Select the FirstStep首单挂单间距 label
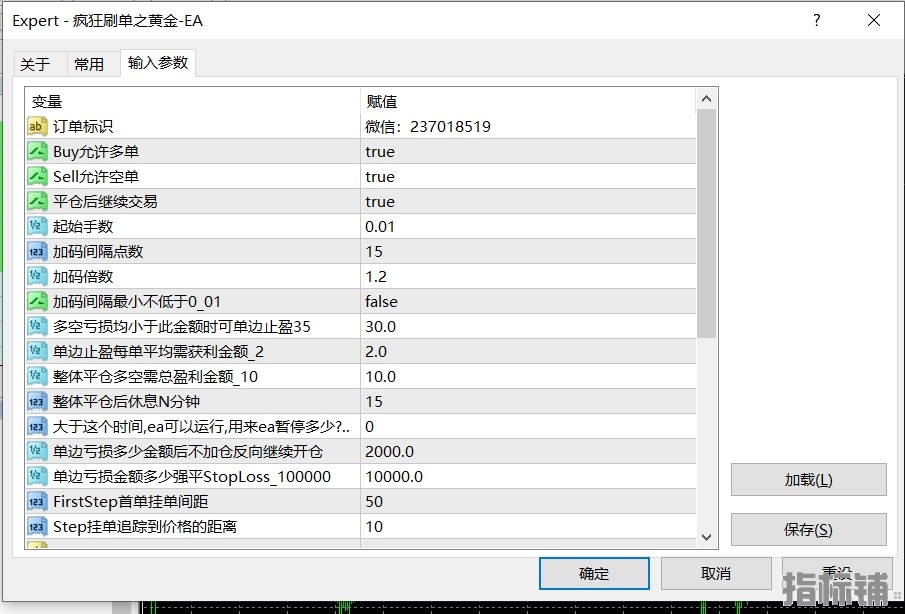 [130, 501]
